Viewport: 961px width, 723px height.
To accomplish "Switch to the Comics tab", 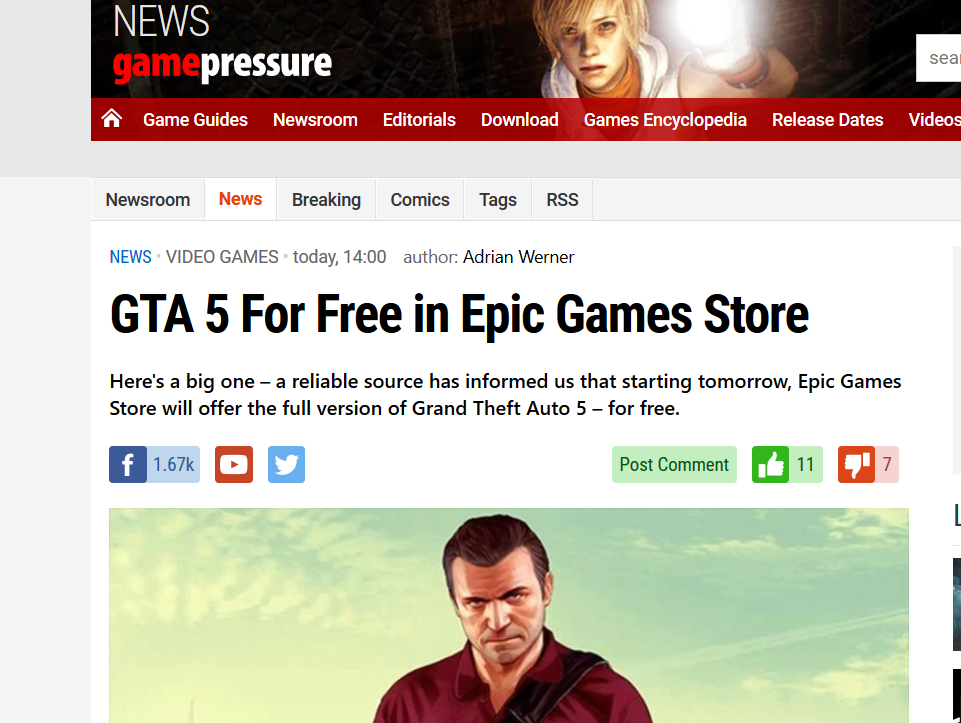I will pyautogui.click(x=420, y=200).
